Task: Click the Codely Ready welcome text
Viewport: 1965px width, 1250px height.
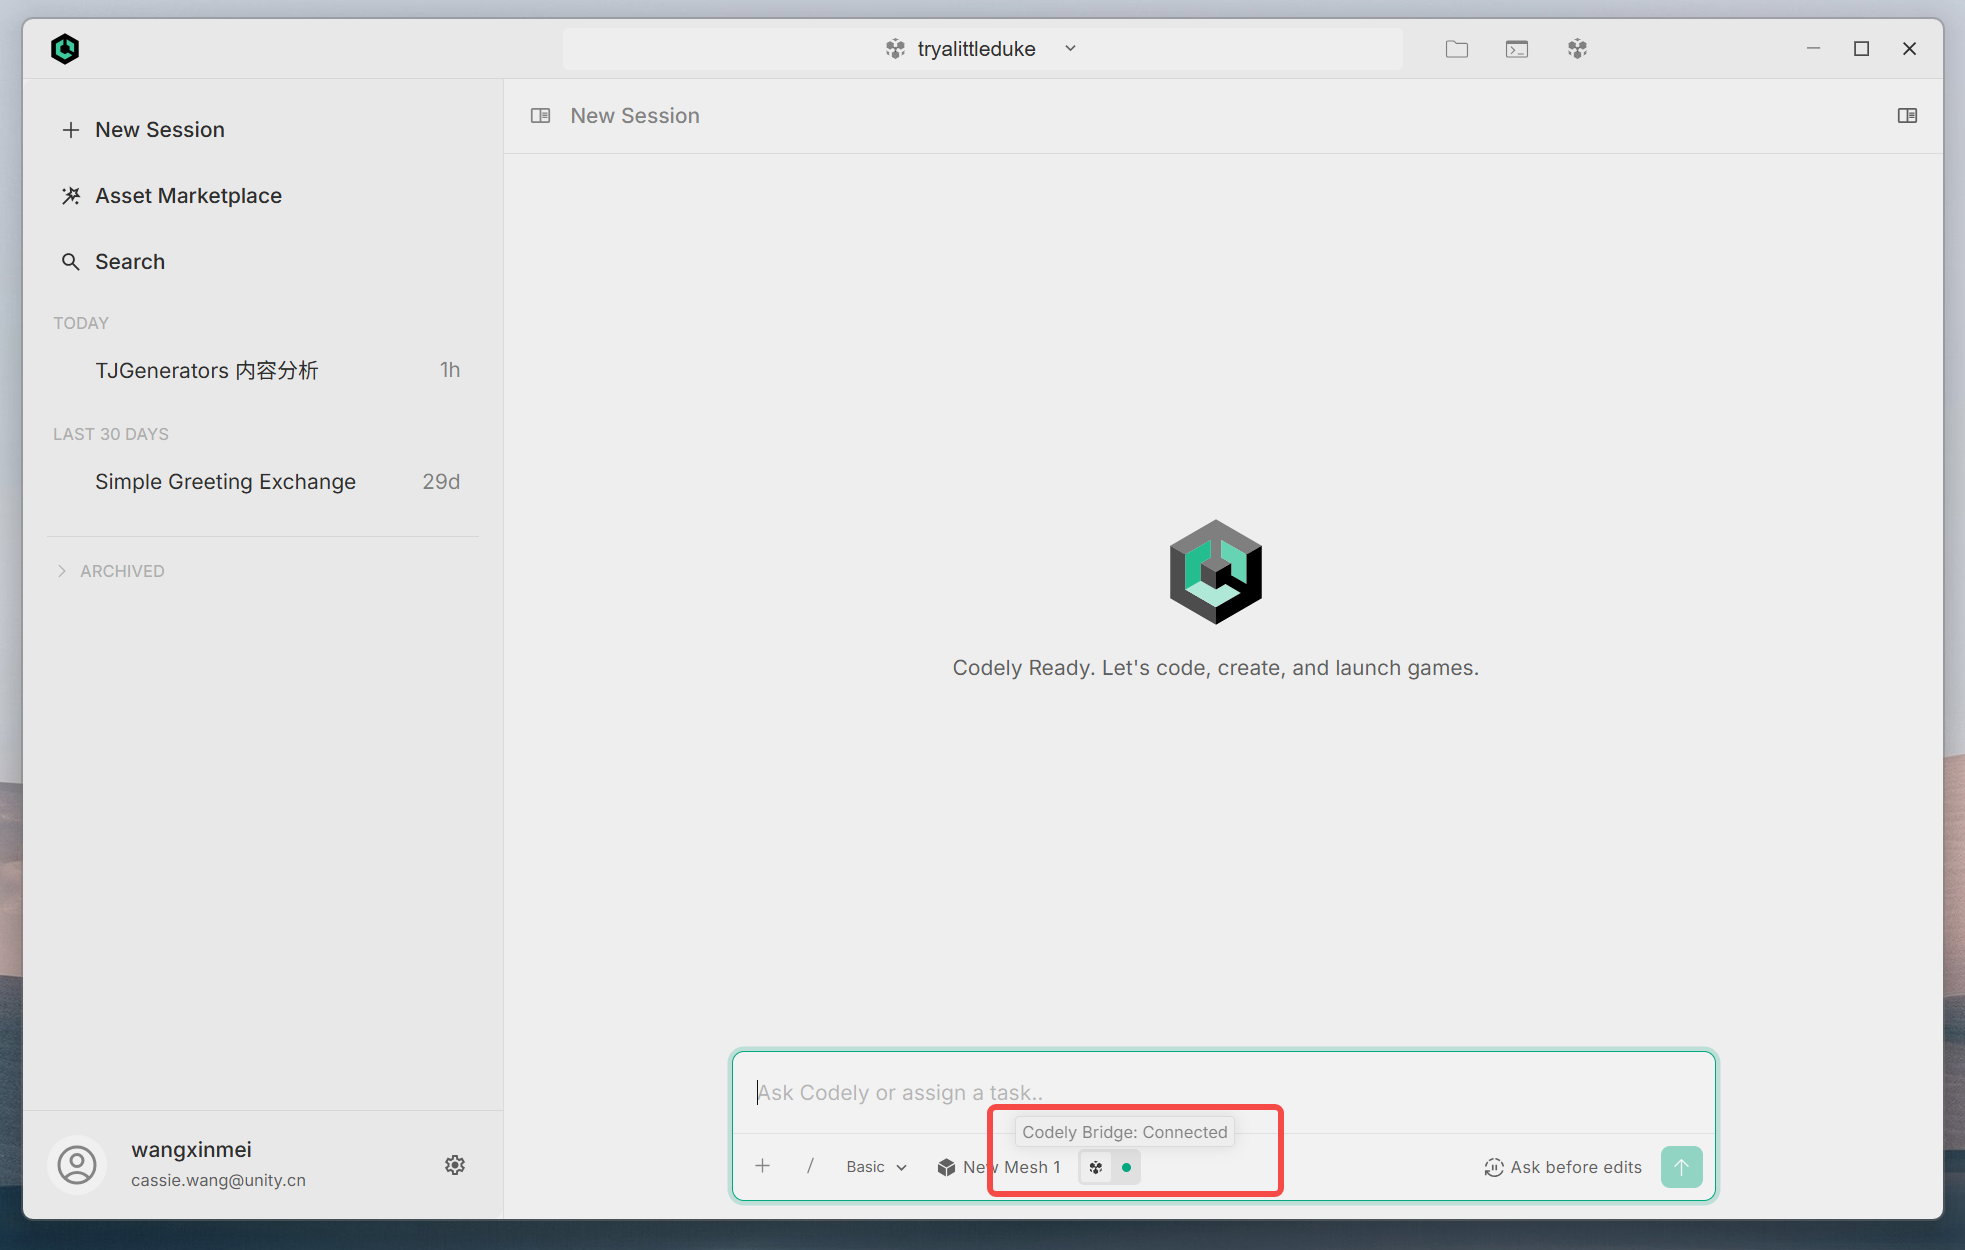Action: [1215, 668]
